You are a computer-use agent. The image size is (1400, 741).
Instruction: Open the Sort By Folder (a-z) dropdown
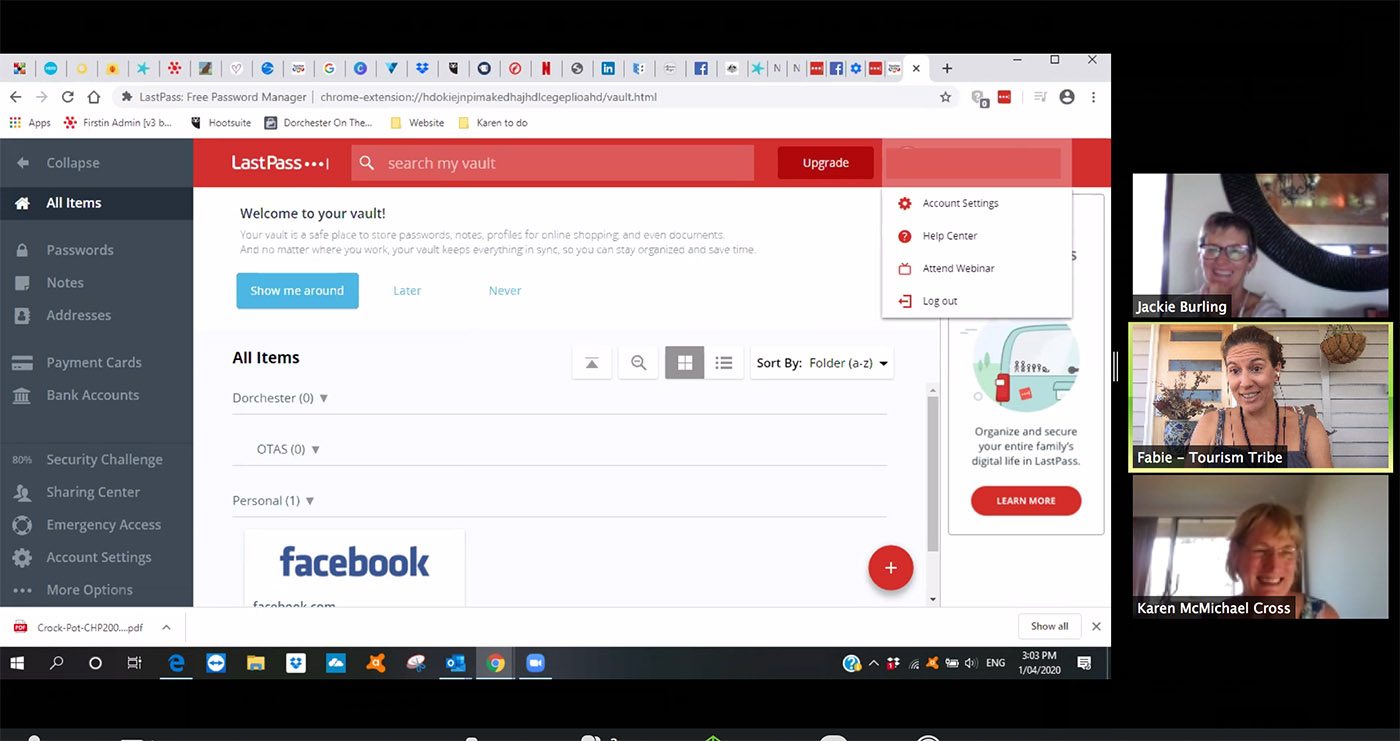coord(822,363)
